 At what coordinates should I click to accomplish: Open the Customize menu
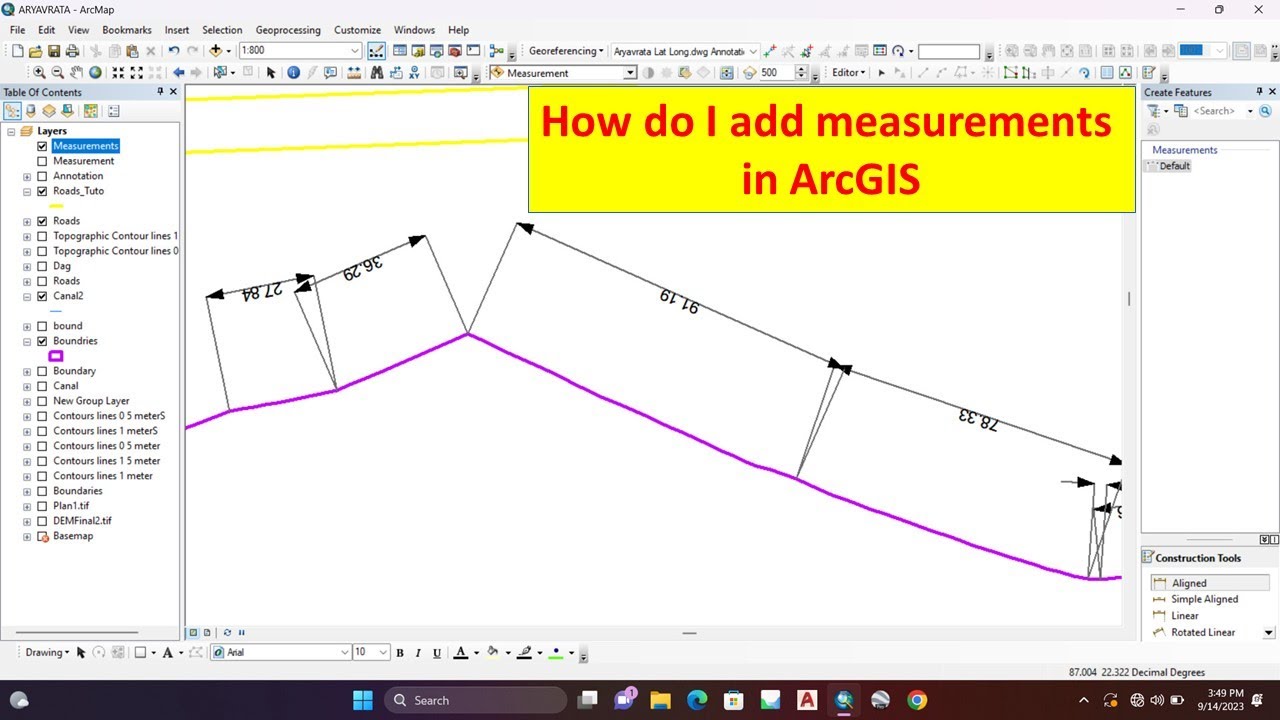tap(357, 30)
